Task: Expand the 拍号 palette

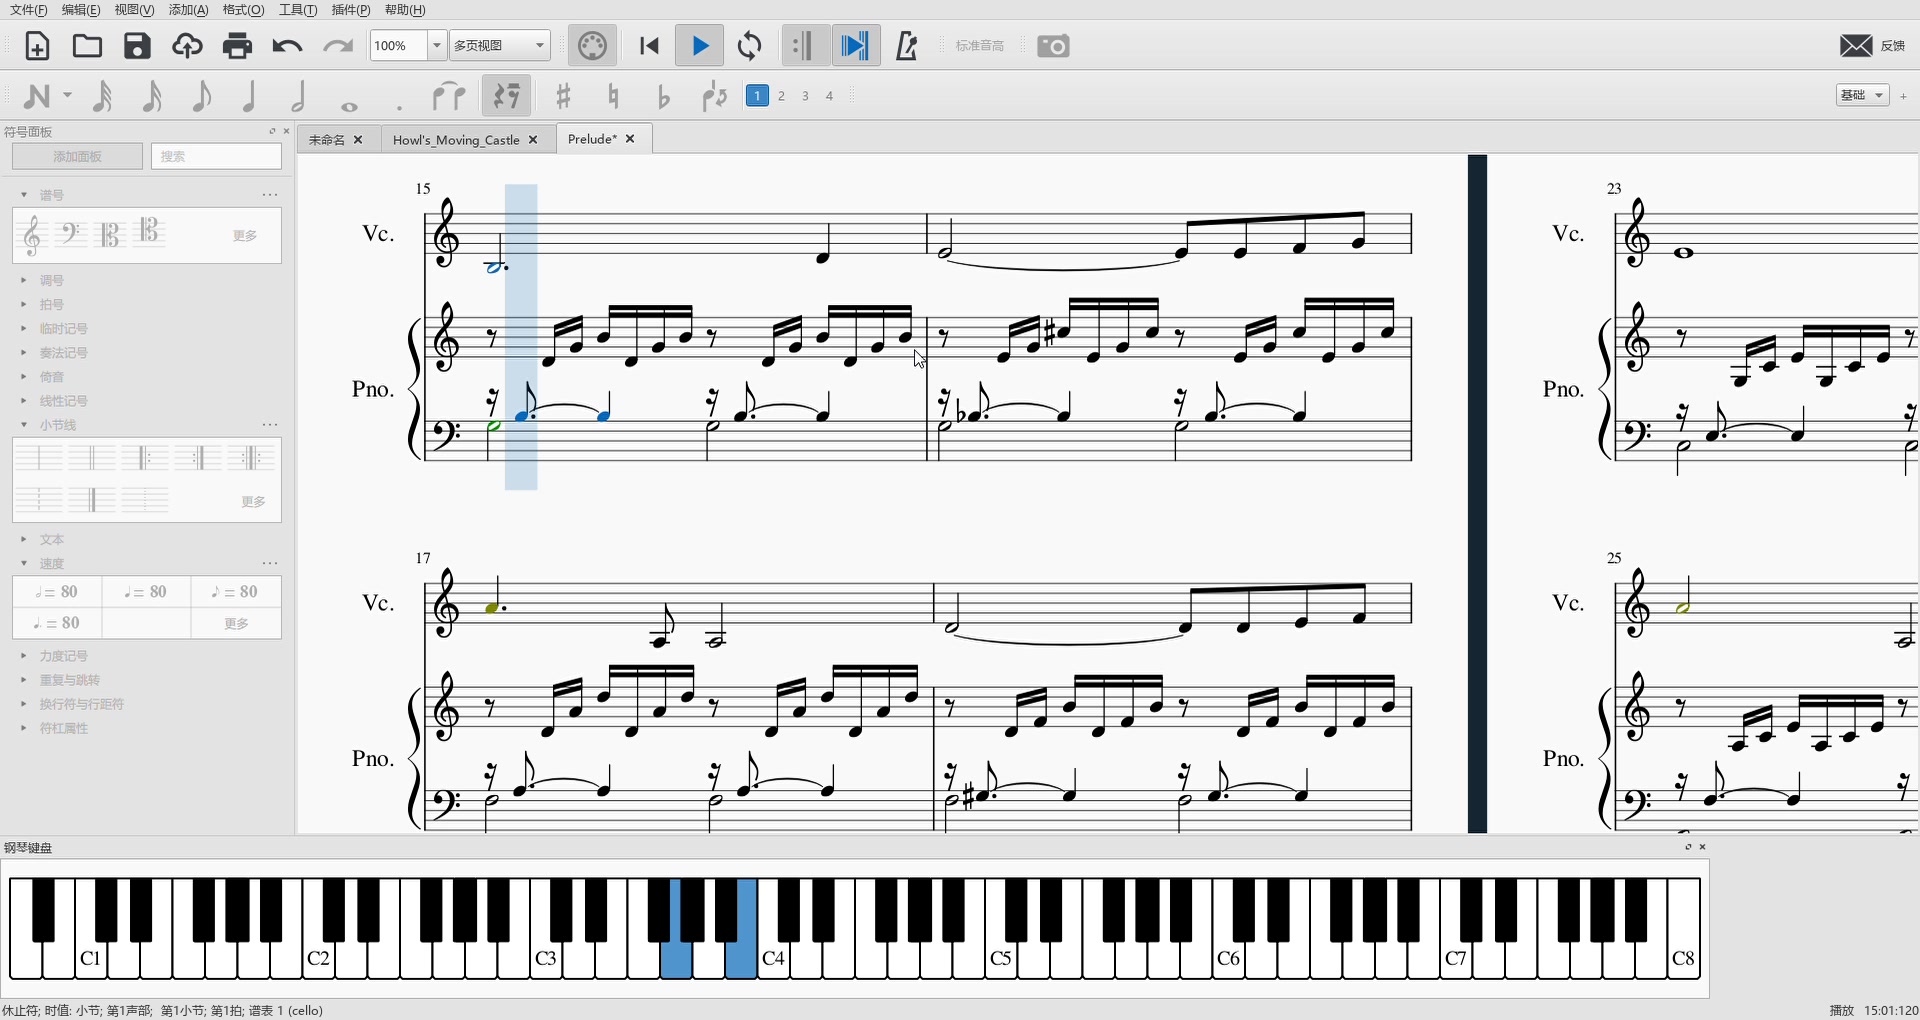Action: (51, 305)
